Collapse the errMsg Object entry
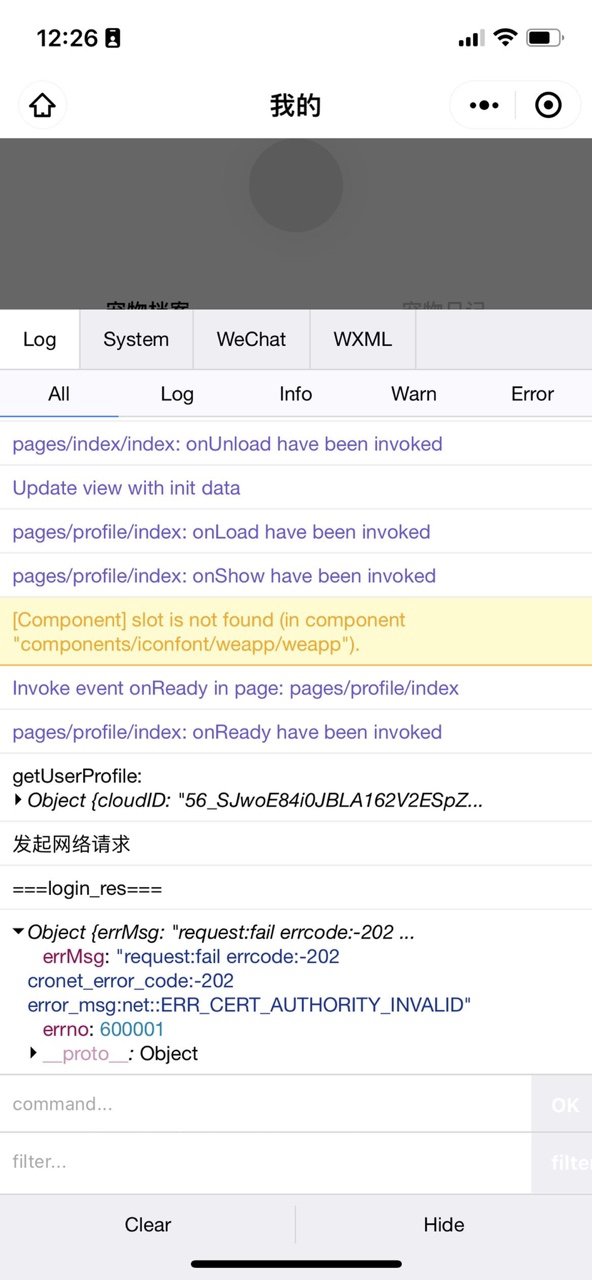The image size is (592, 1280). (18, 932)
